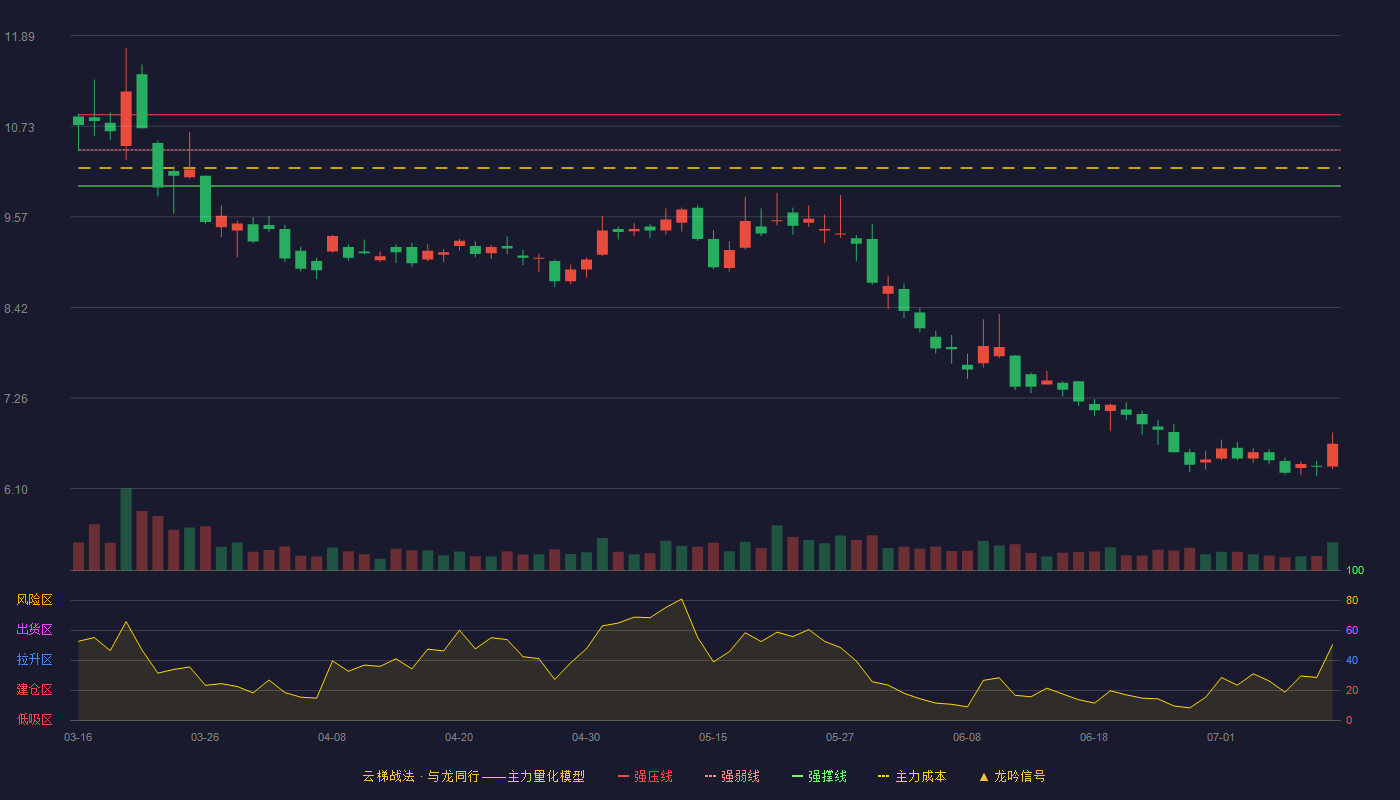Viewport: 1400px width, 800px height.
Task: Toggle the 主力成本 legend item
Action: point(912,776)
